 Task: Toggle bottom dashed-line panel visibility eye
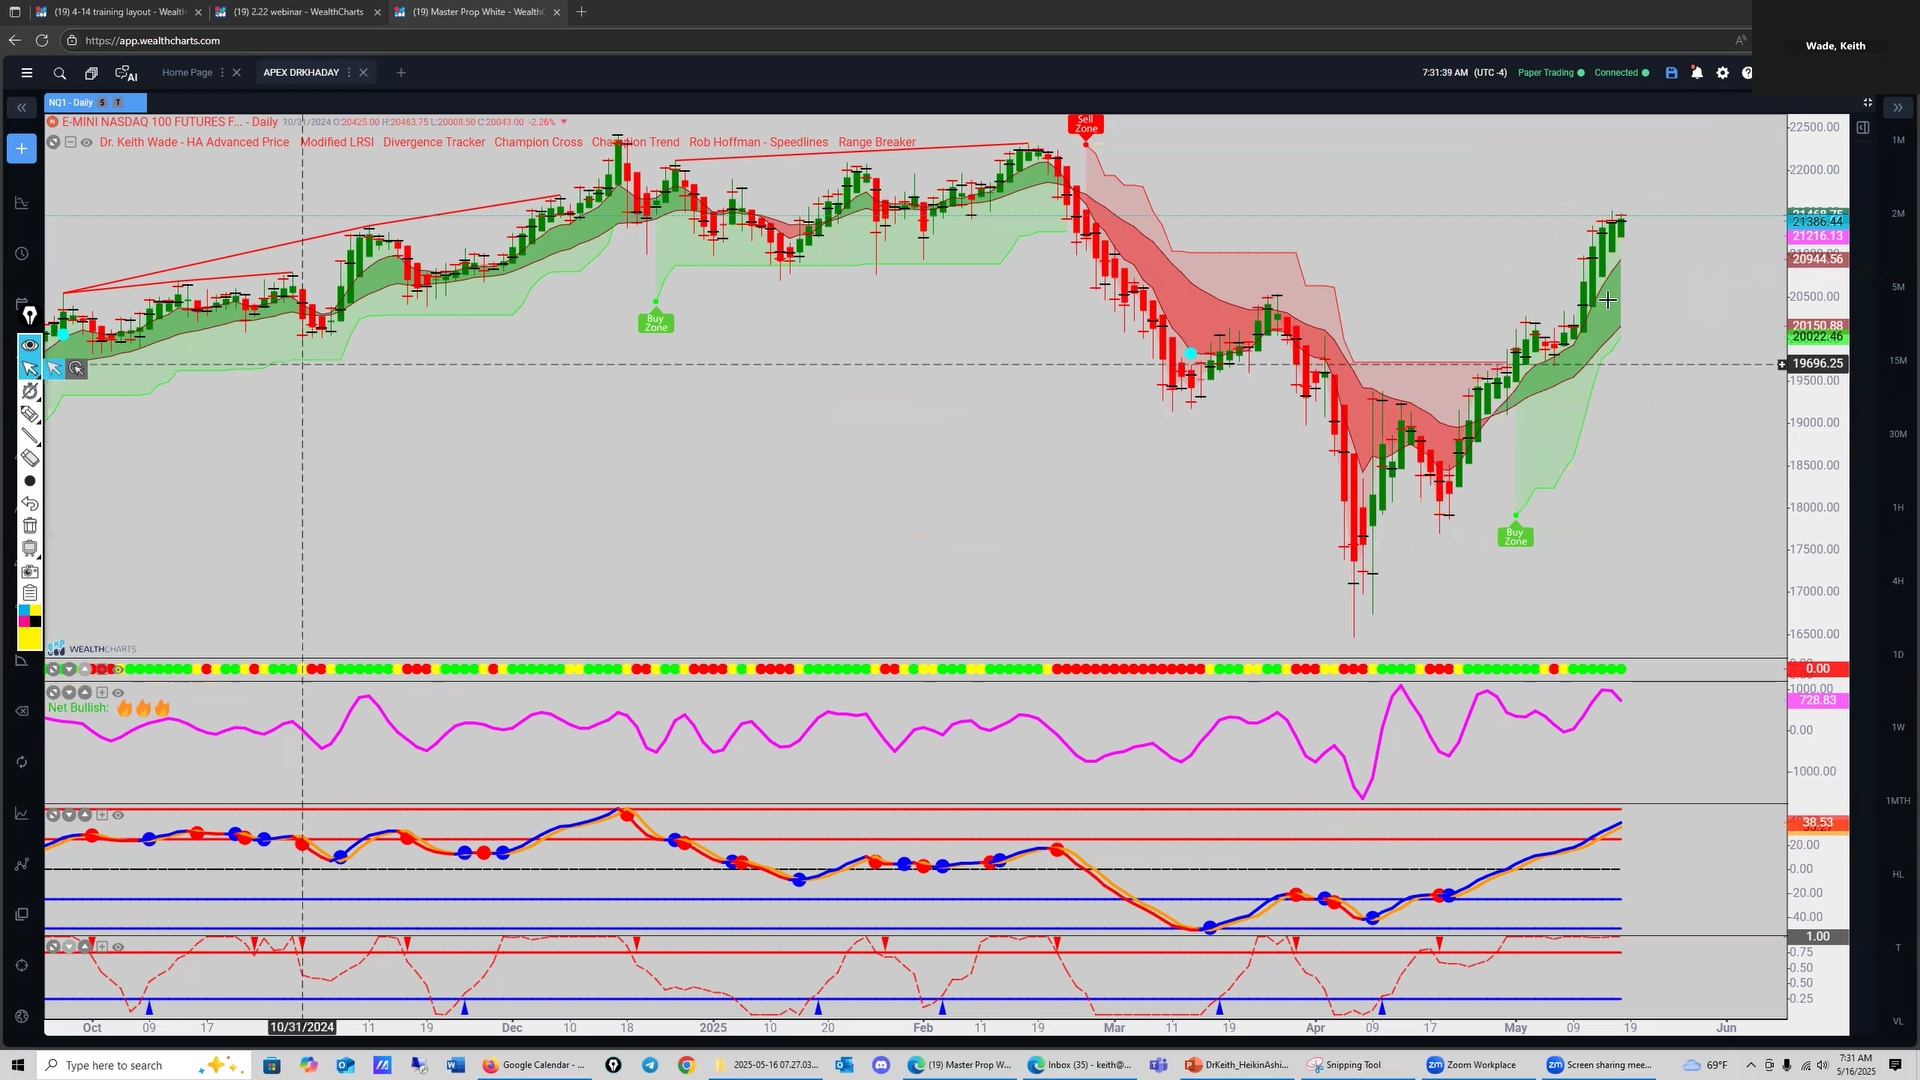(118, 947)
